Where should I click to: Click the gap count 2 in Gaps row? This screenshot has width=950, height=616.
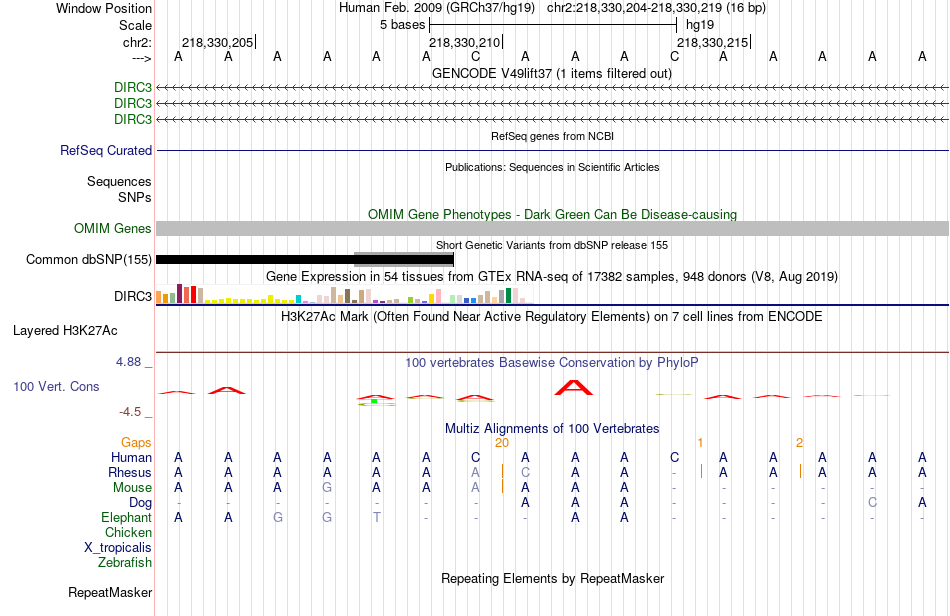(x=799, y=442)
